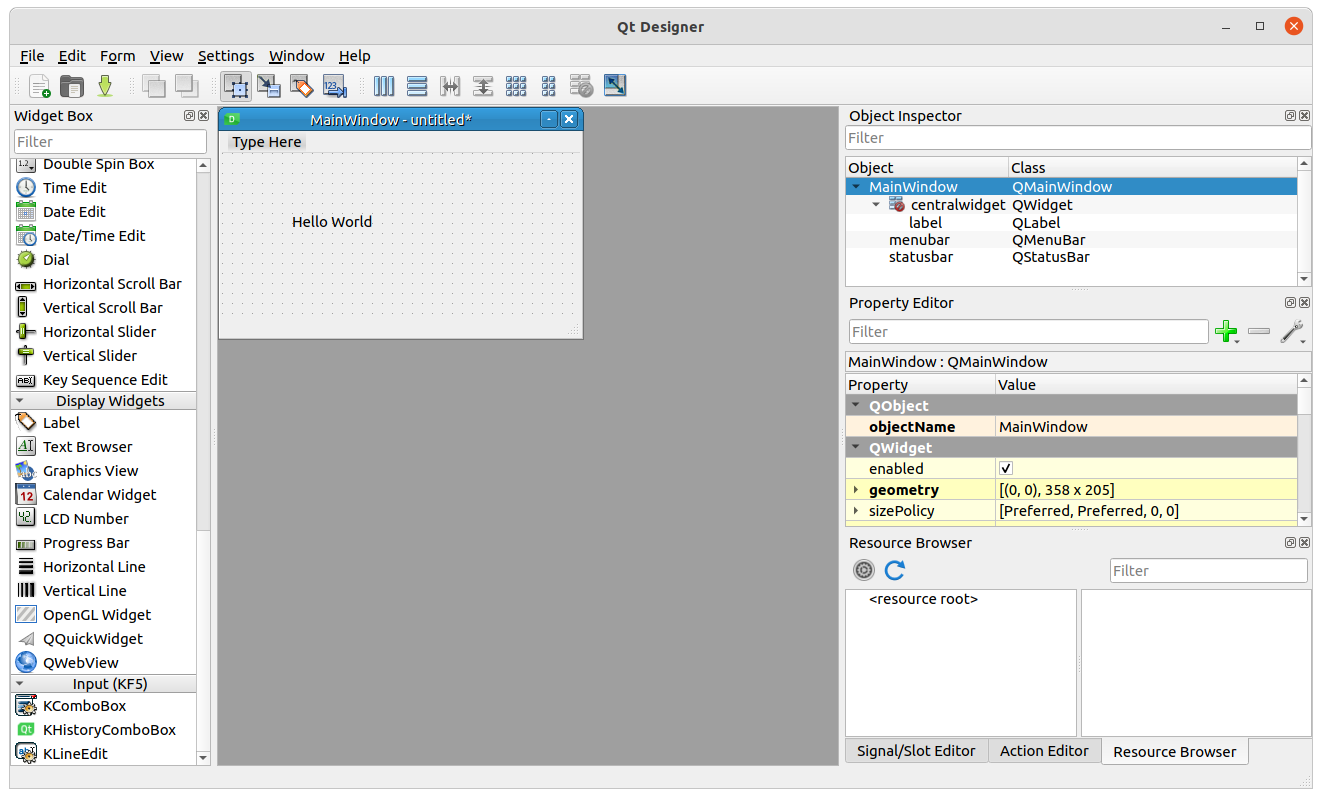Collapse the centralwidget tree node
This screenshot has width=1322, height=798.
[876, 205]
